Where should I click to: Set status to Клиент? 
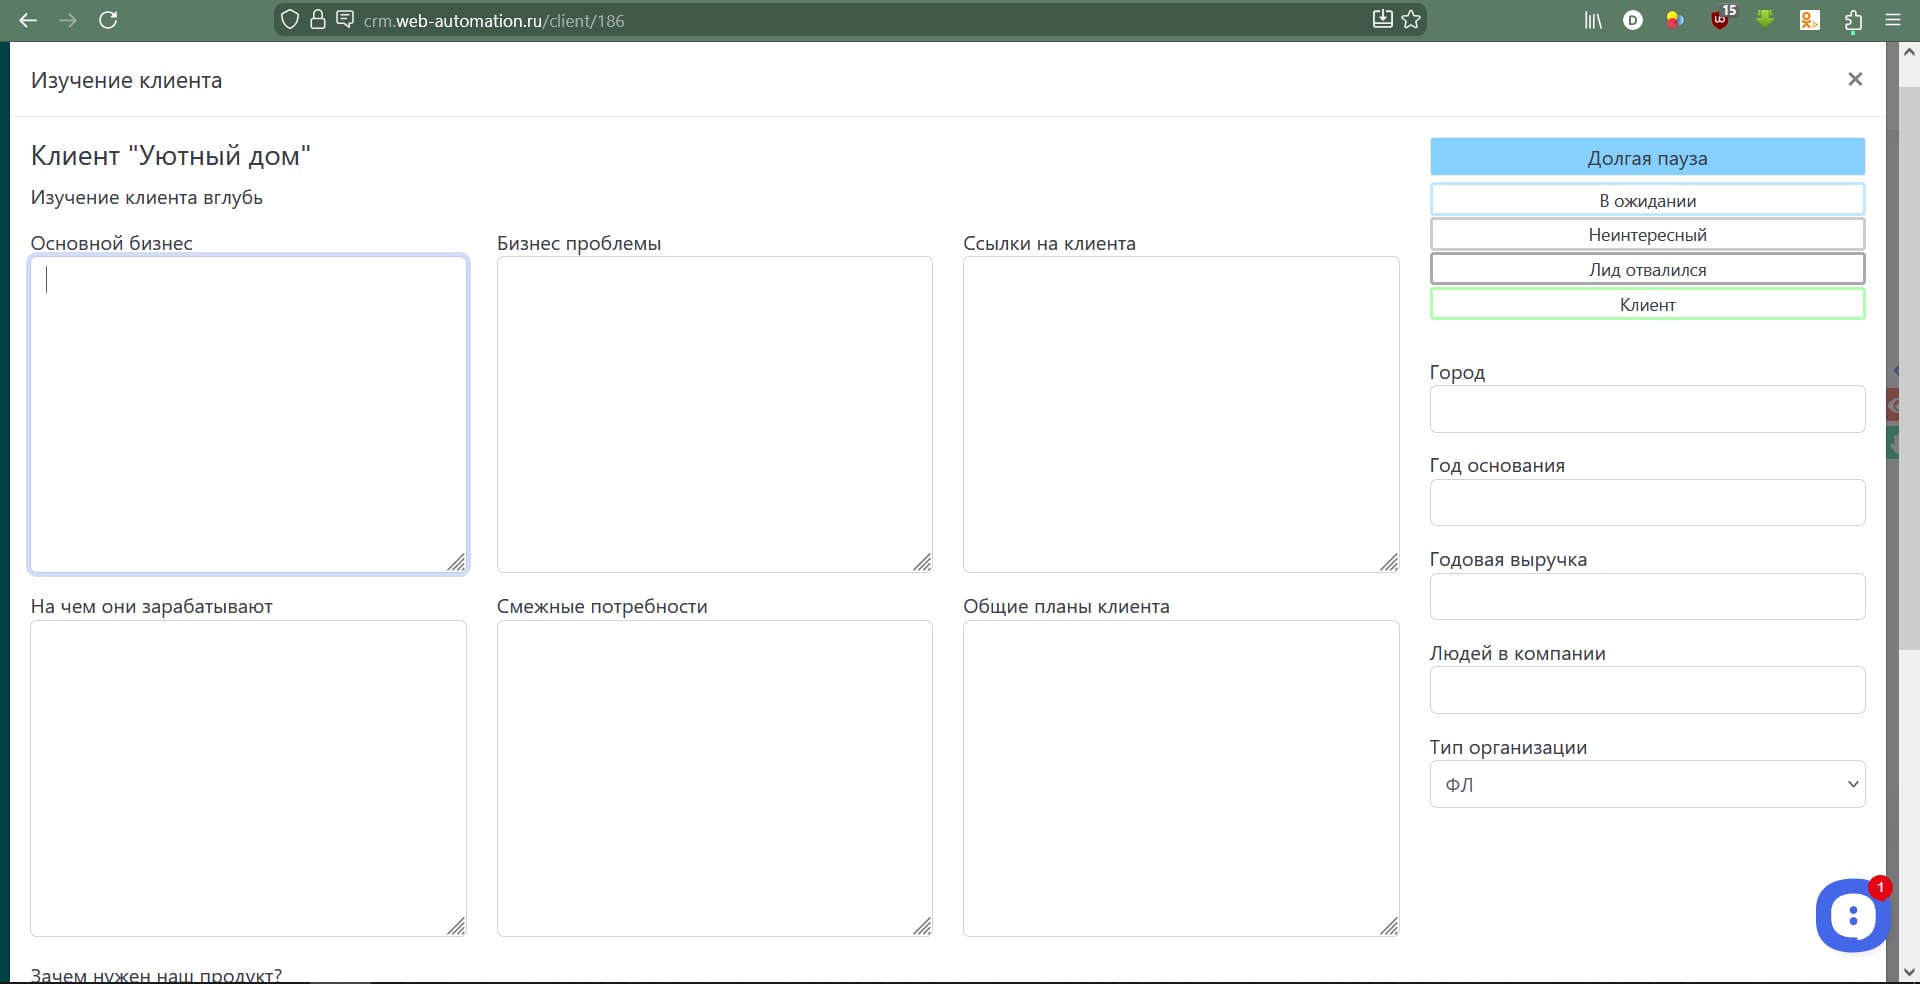click(1647, 305)
